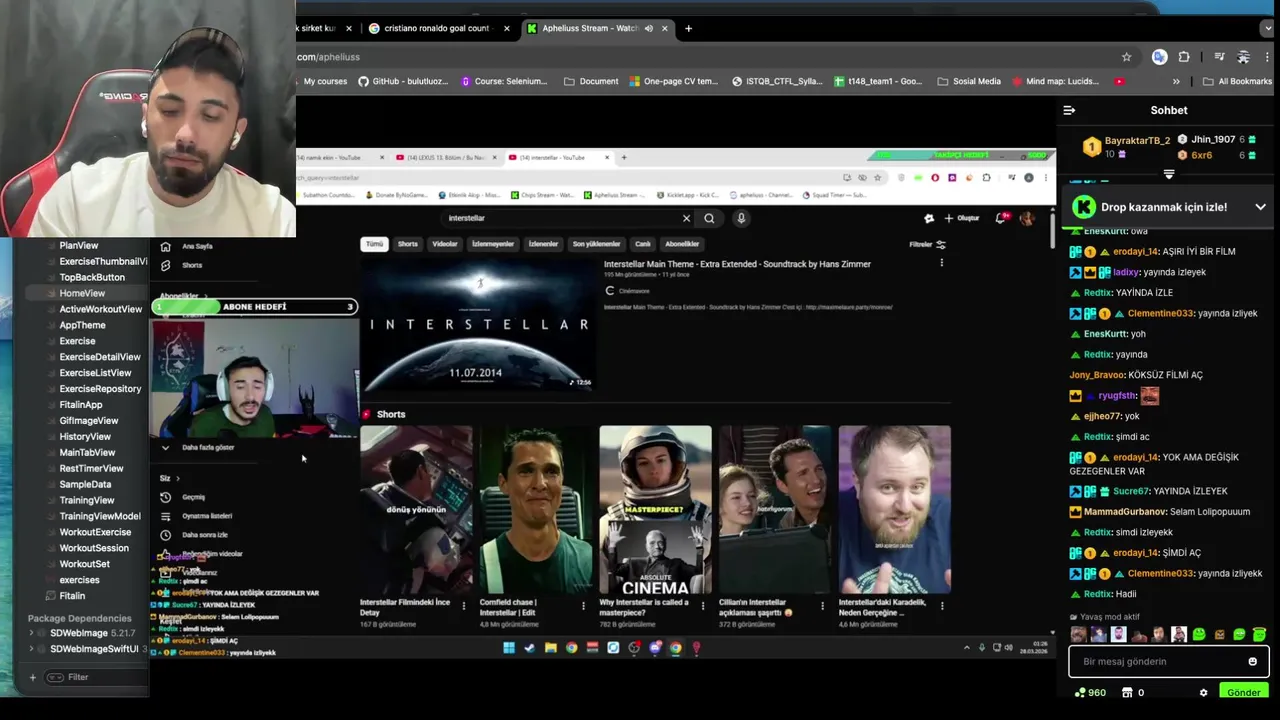Expand SDWebImageSwiftUI package dependency
The height and width of the screenshot is (720, 1280).
coord(32,649)
